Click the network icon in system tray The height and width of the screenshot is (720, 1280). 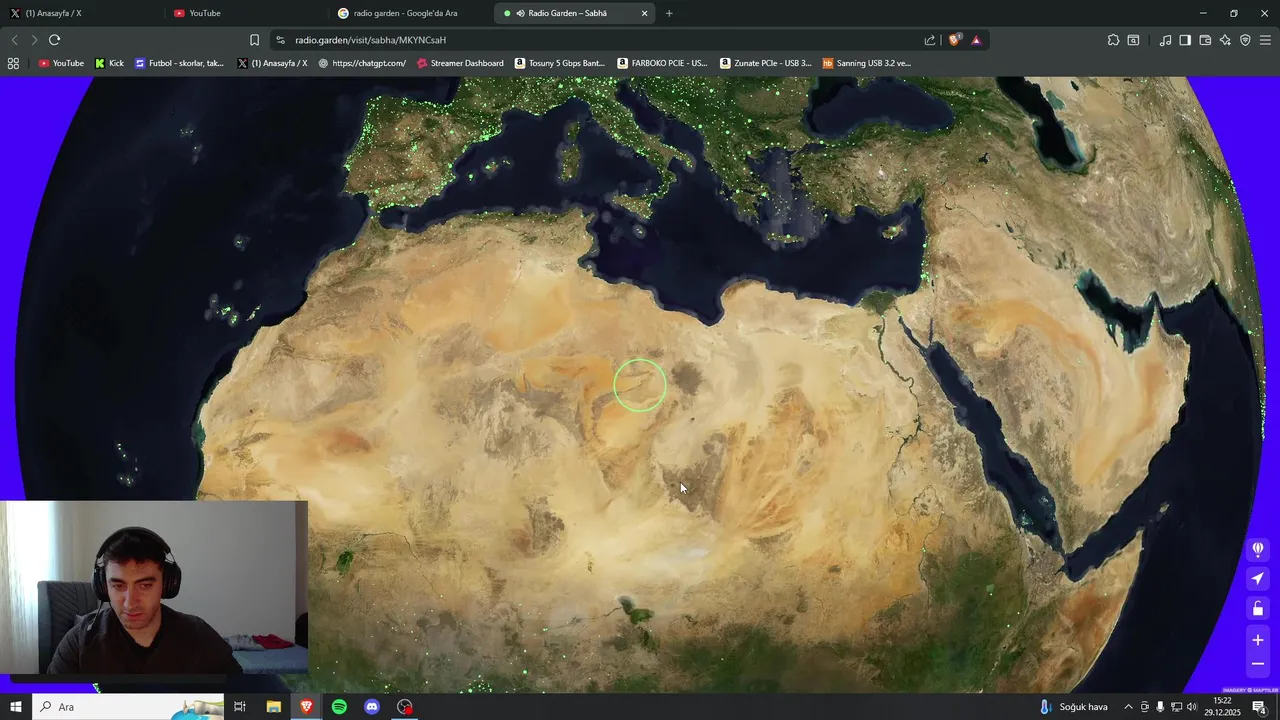coord(1176,707)
